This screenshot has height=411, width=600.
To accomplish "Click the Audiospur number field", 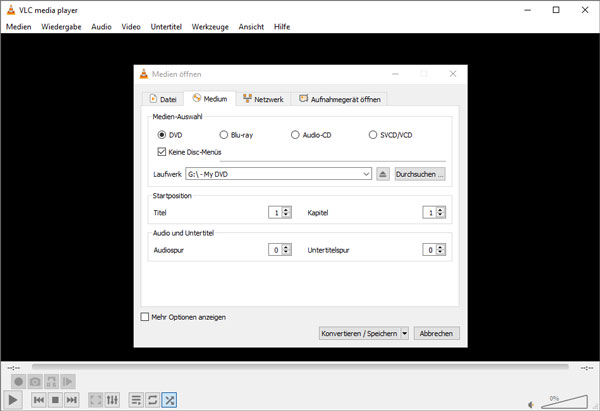I will click(x=276, y=250).
